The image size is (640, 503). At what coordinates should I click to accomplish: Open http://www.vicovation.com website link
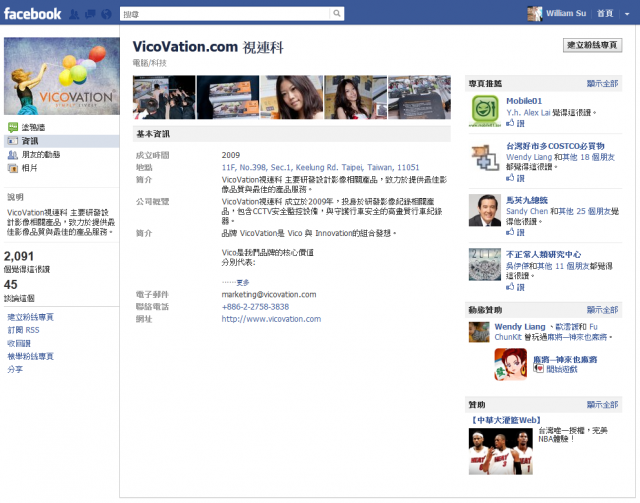[271, 319]
